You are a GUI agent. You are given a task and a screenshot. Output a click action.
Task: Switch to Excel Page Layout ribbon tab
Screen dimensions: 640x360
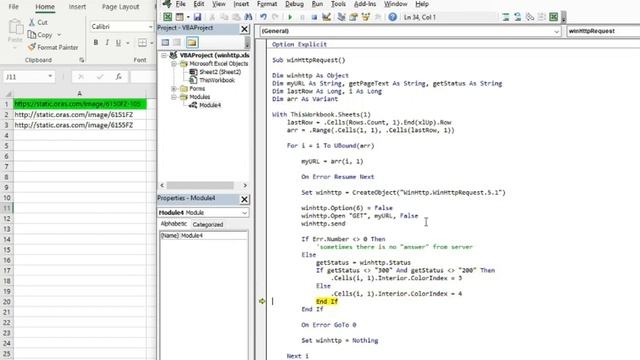click(120, 7)
